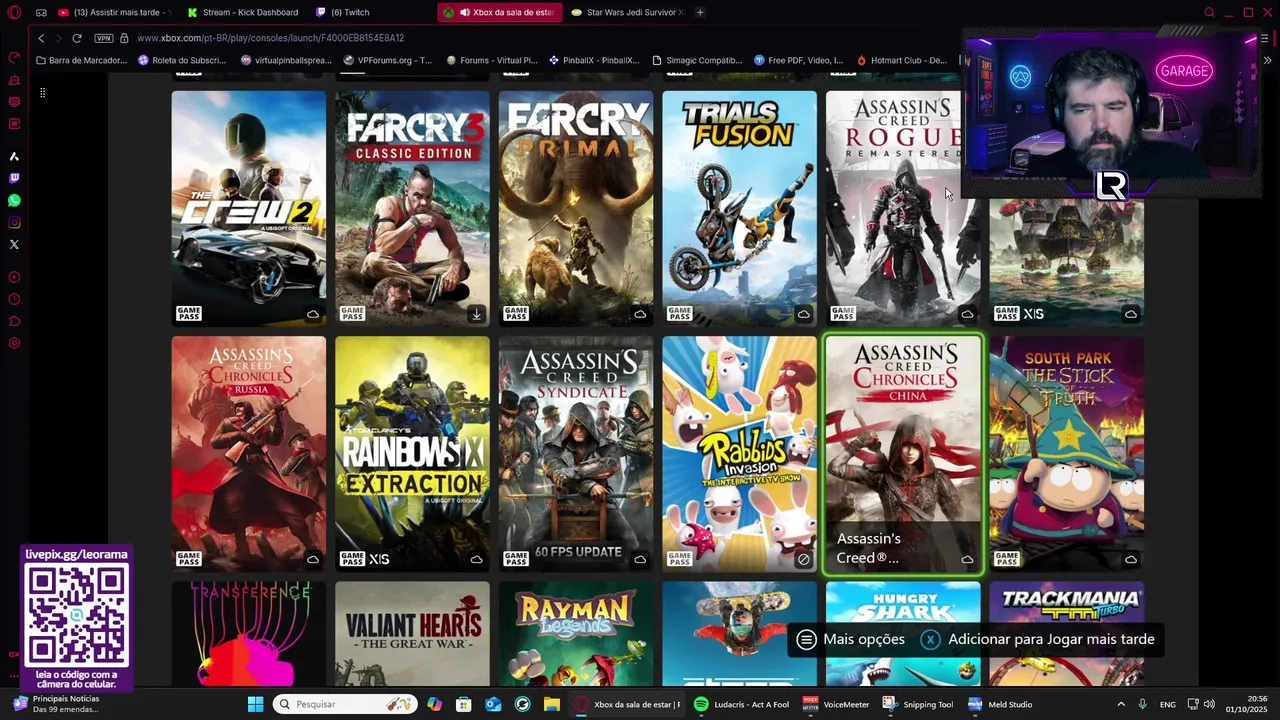
Task: Click the unavailable icon on Rabbids Invasion tile
Action: [x=803, y=559]
